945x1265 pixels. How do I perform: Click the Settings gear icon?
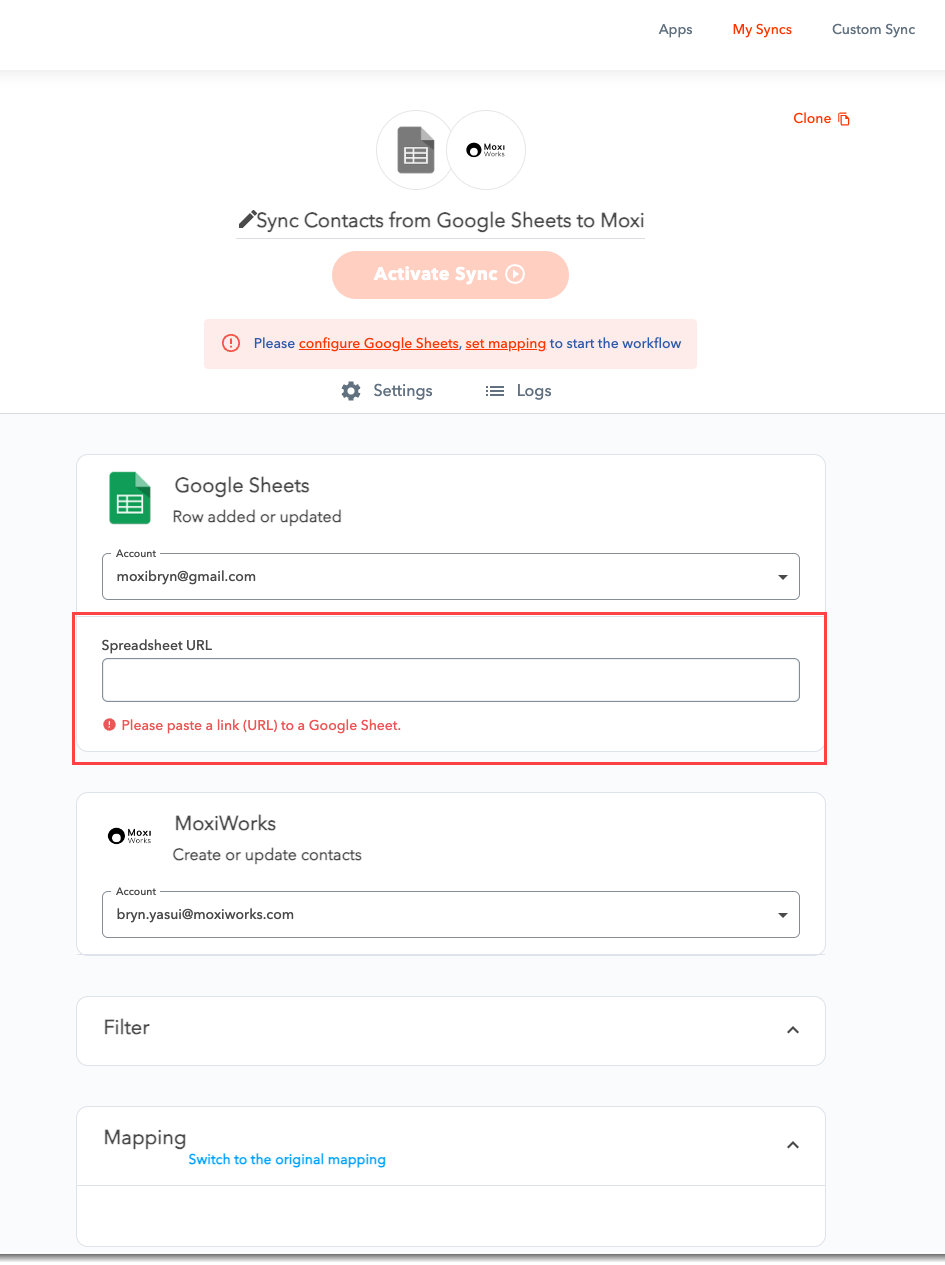pyautogui.click(x=351, y=391)
